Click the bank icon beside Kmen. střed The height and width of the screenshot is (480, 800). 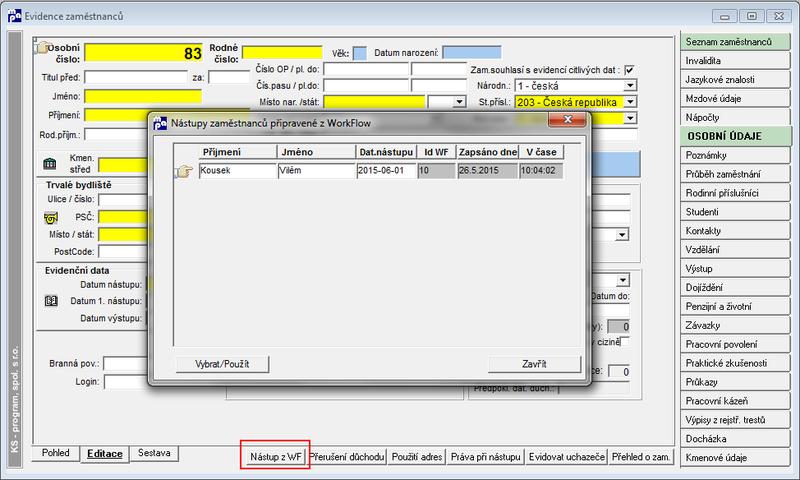pos(50,164)
